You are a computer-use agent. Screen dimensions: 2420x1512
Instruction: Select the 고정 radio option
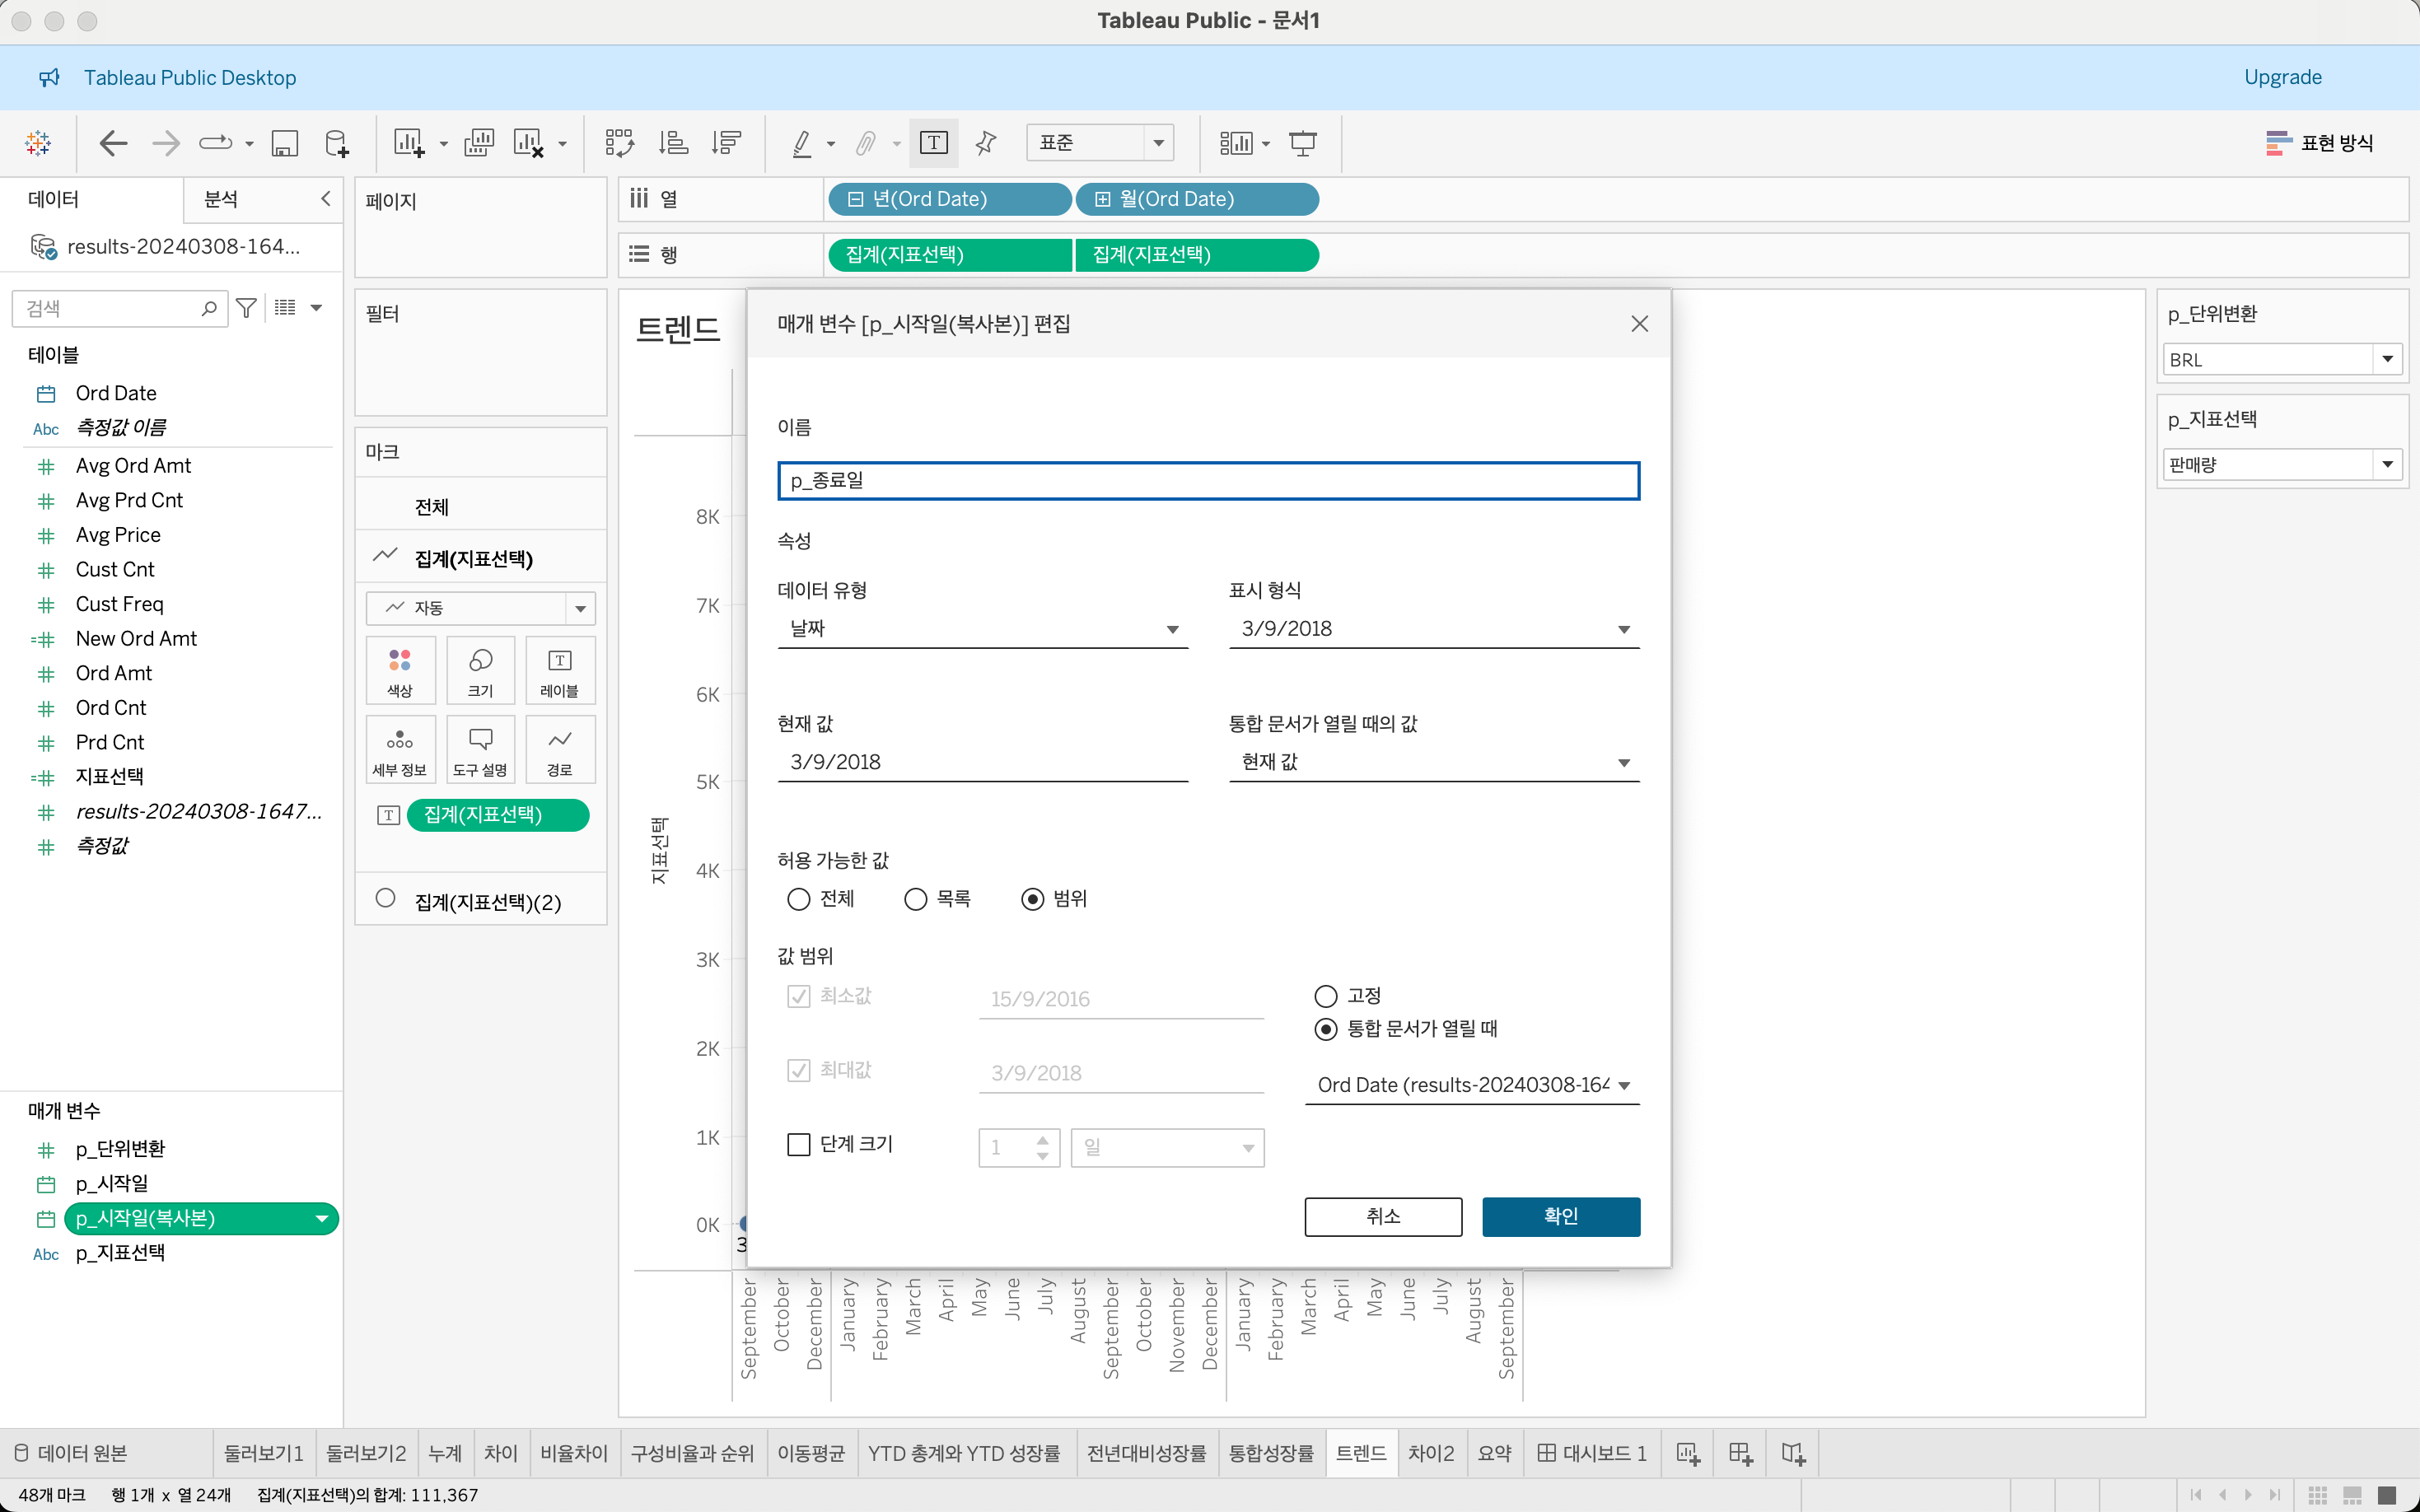tap(1326, 996)
